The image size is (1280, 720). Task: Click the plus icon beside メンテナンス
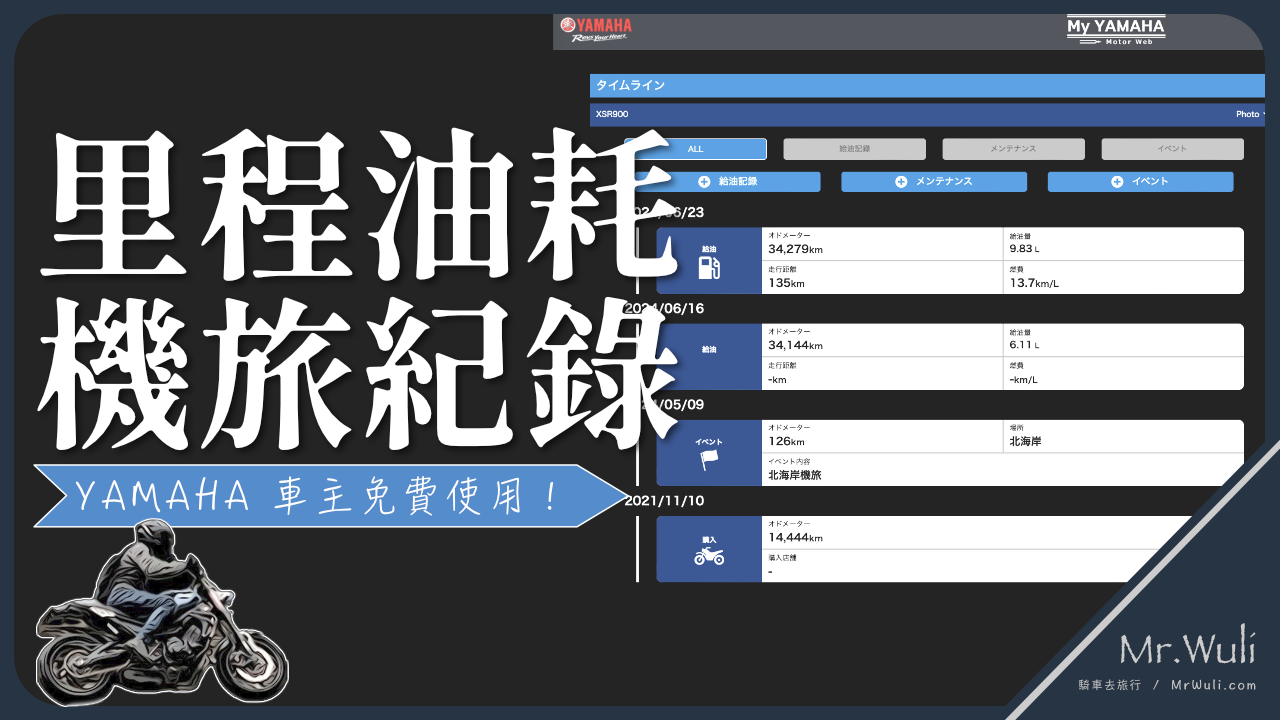coord(900,182)
